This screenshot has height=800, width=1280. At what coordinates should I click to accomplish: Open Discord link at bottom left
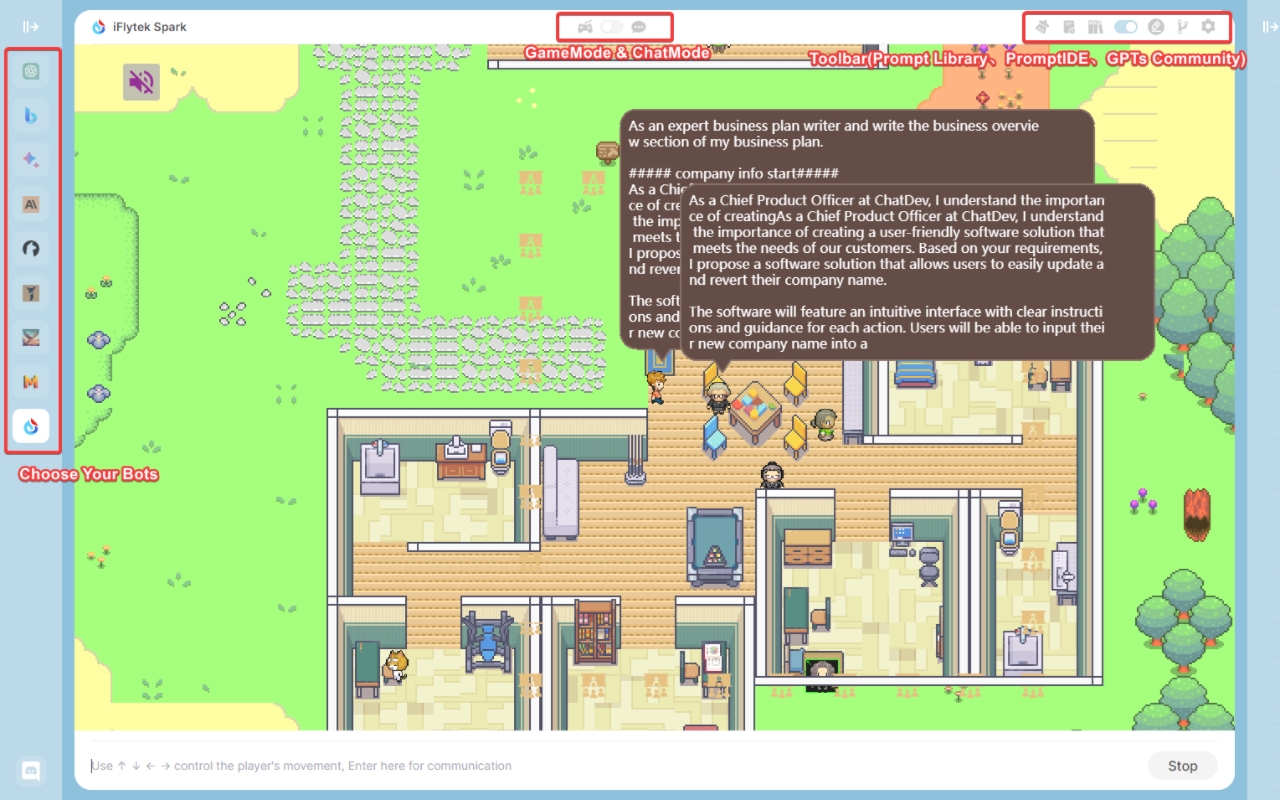31,771
